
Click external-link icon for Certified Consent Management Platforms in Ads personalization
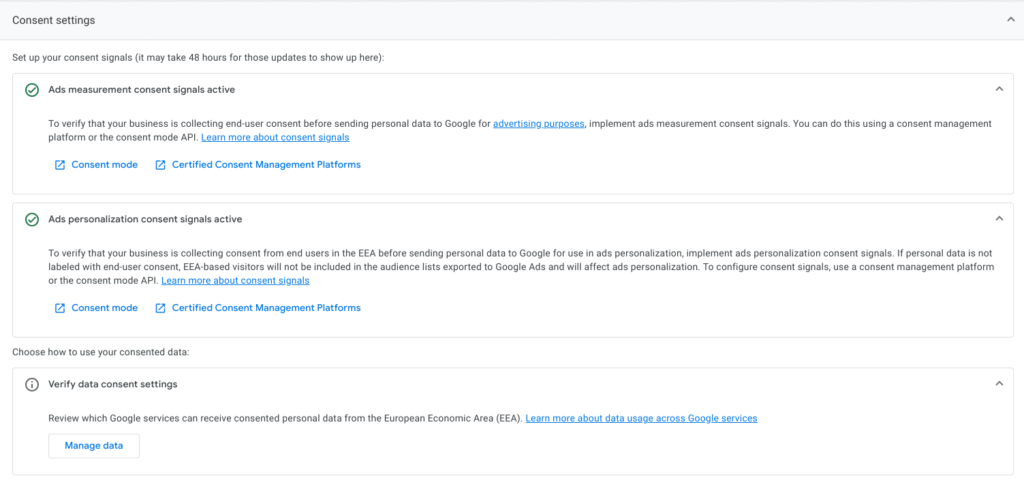(160, 308)
